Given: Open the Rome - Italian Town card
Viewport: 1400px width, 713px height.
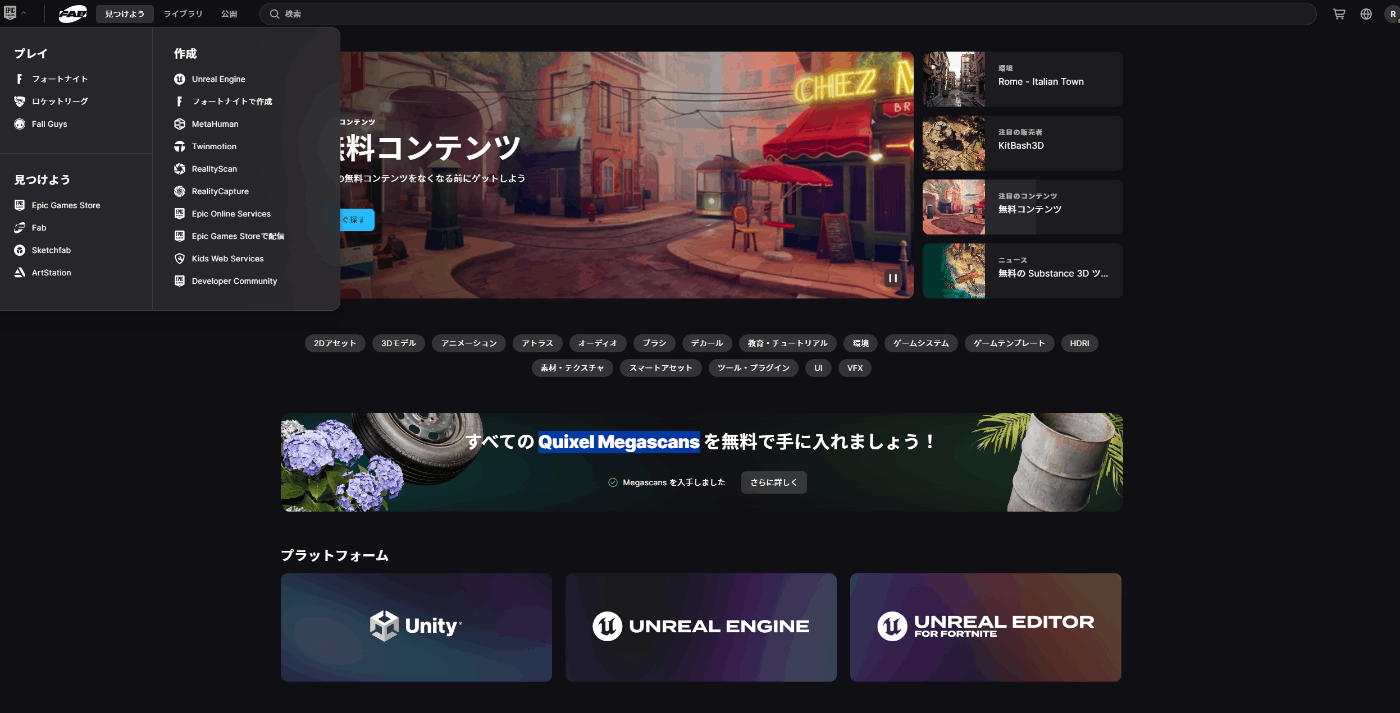Looking at the screenshot, I should (x=1023, y=79).
